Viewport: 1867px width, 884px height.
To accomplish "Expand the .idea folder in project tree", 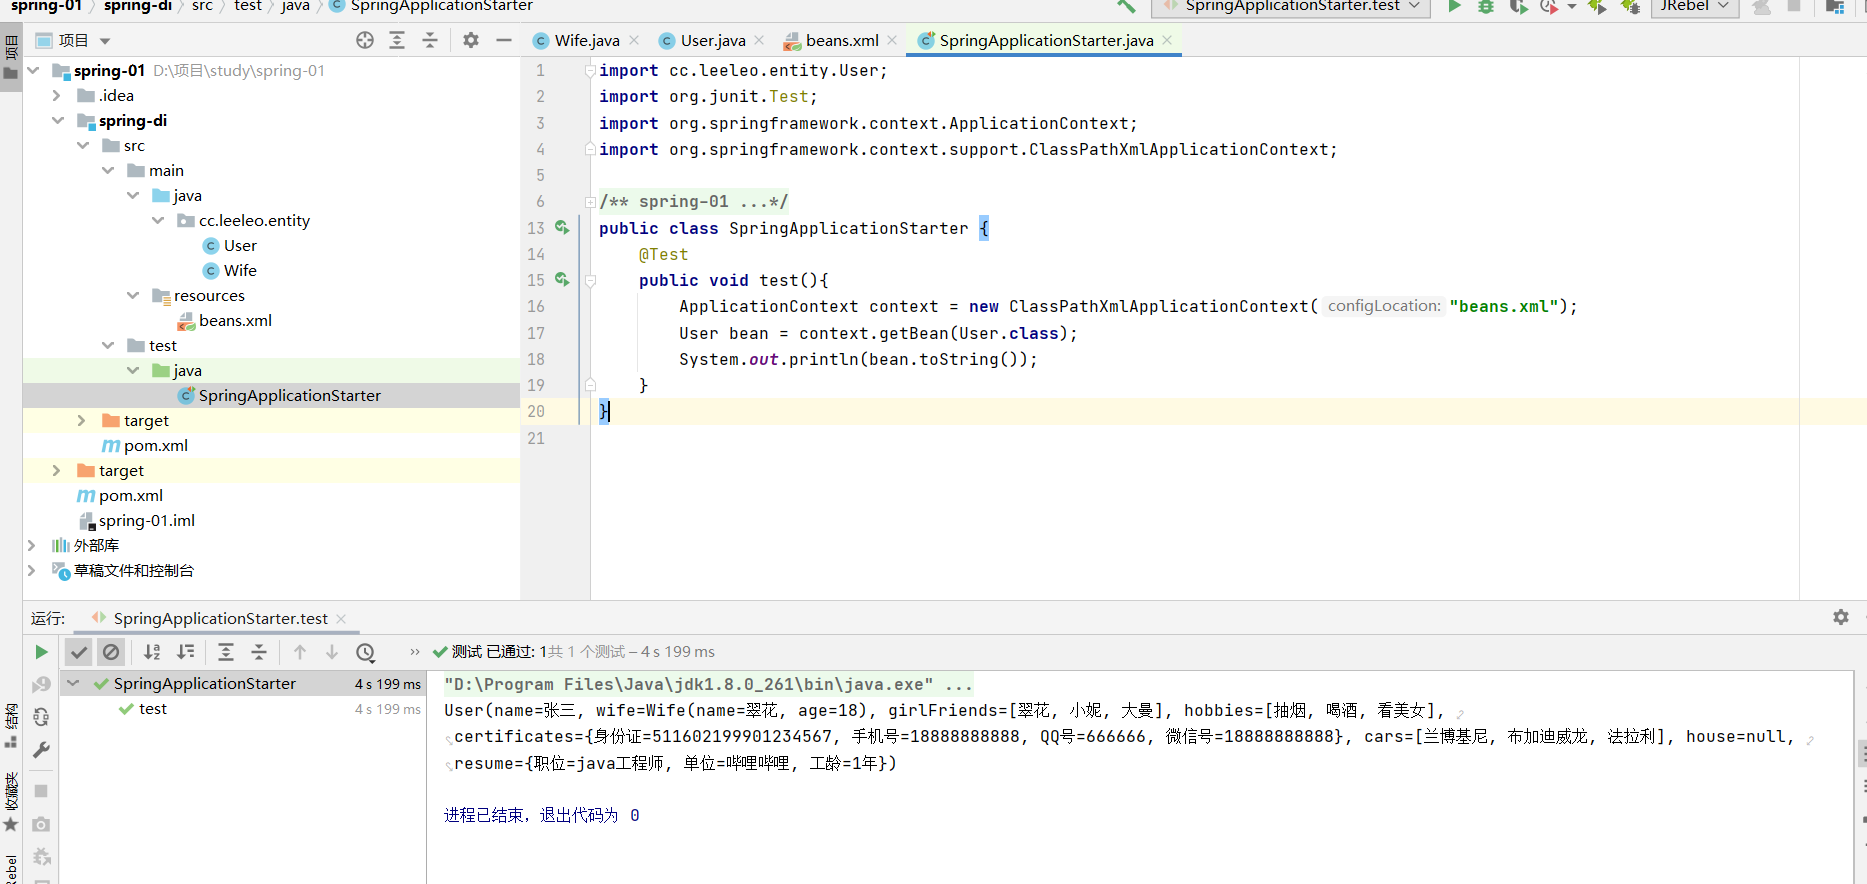I will pyautogui.click(x=57, y=96).
